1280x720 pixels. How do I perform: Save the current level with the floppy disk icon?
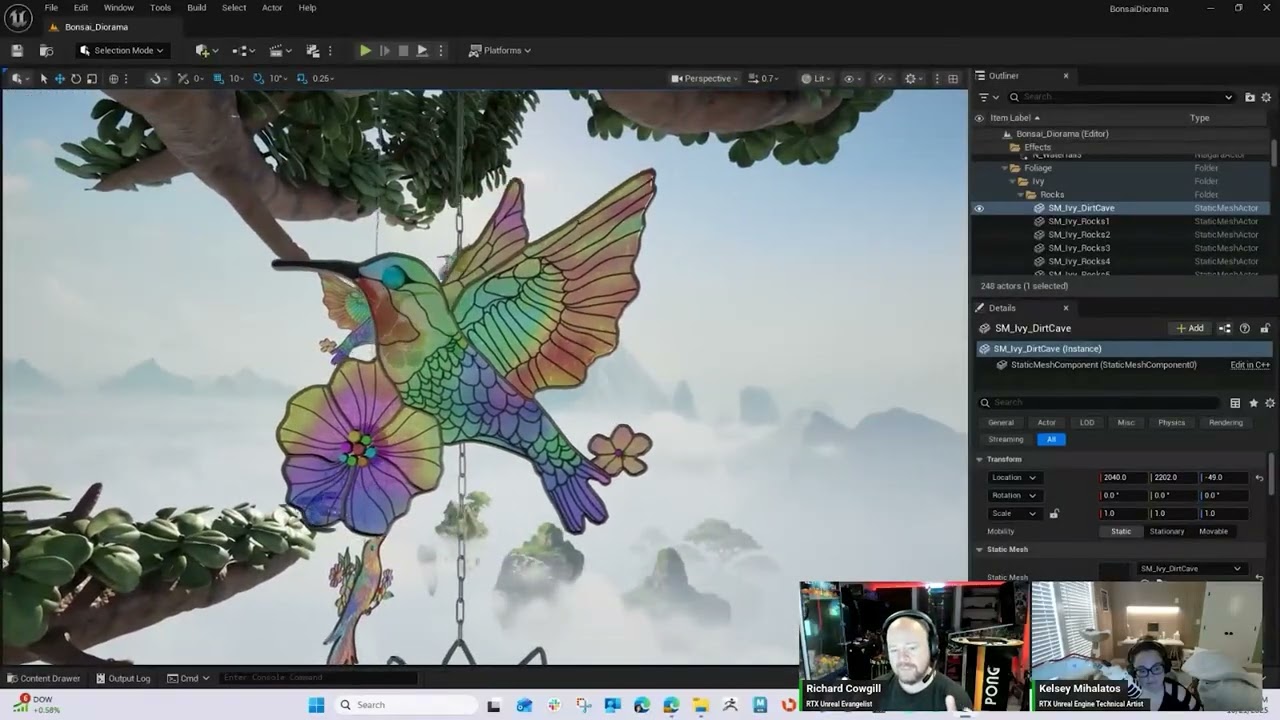[17, 50]
